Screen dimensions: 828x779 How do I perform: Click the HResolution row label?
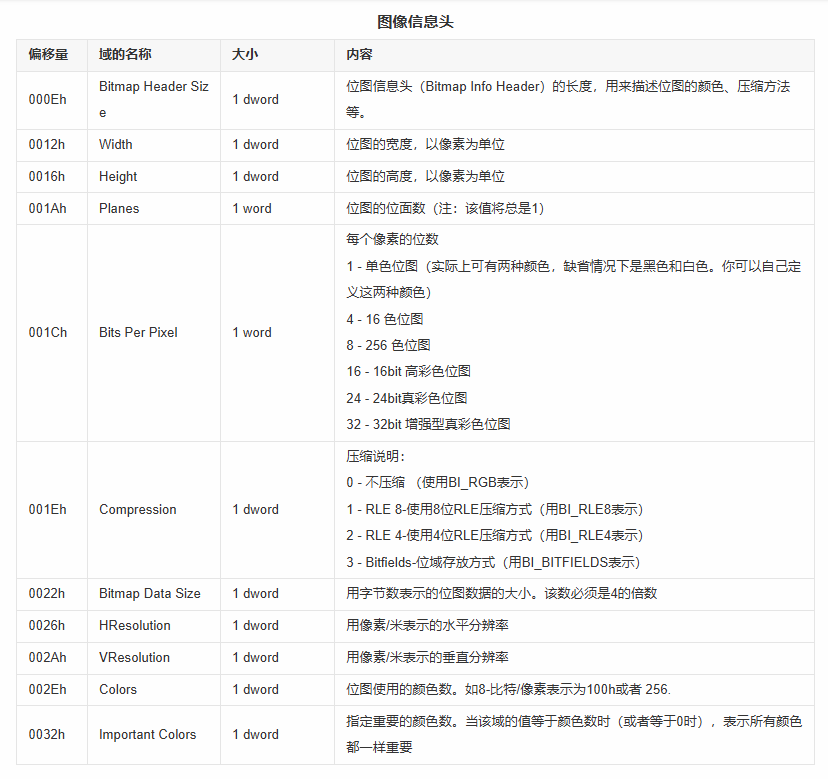pyautogui.click(x=128, y=625)
